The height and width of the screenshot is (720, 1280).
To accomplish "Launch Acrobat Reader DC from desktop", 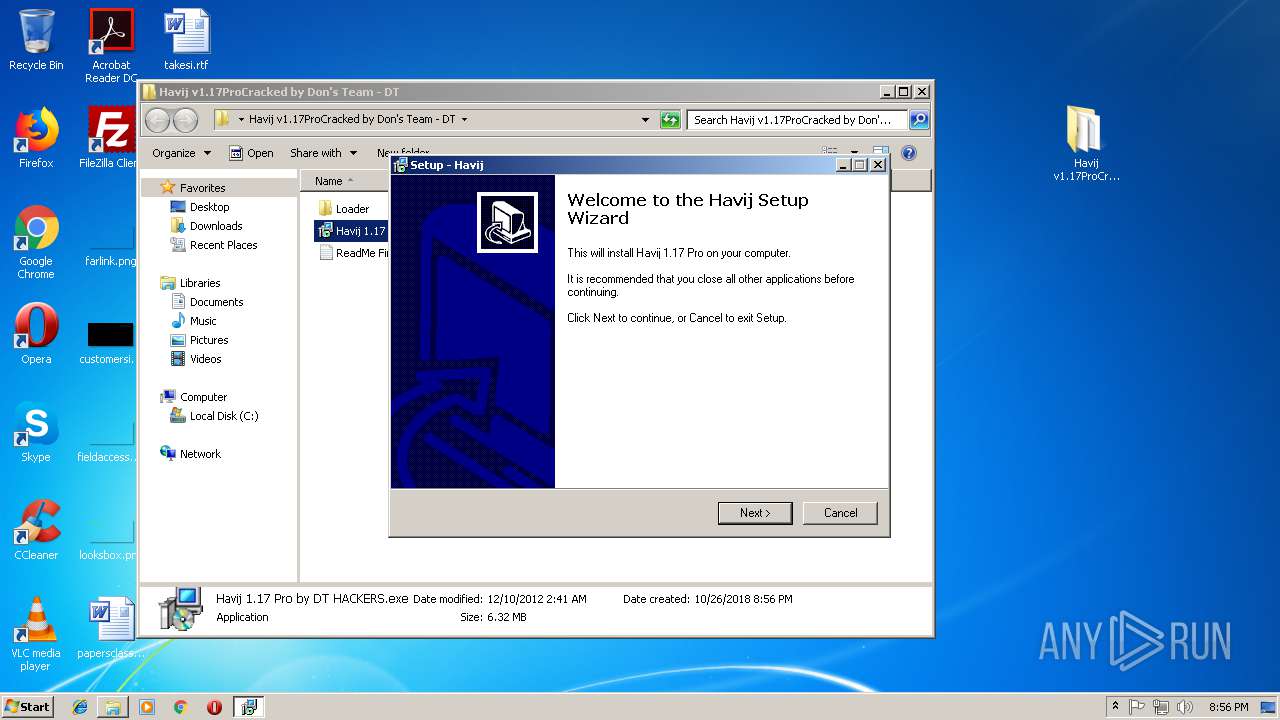I will coord(111,45).
